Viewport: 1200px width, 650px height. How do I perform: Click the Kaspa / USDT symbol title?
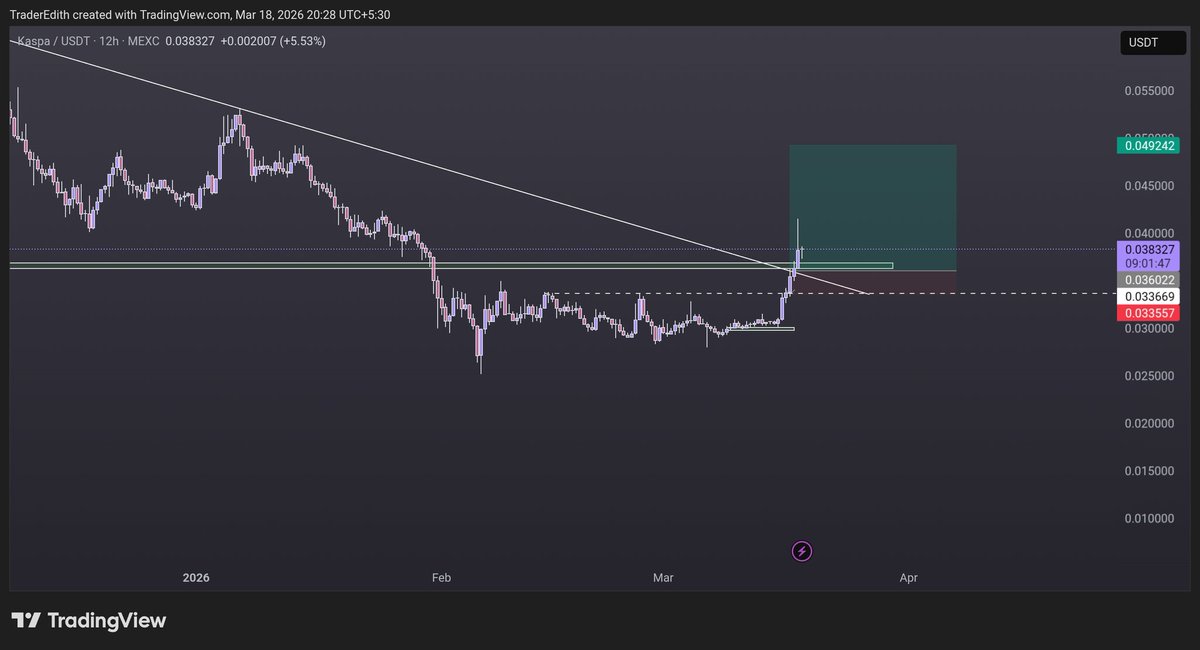click(x=53, y=41)
